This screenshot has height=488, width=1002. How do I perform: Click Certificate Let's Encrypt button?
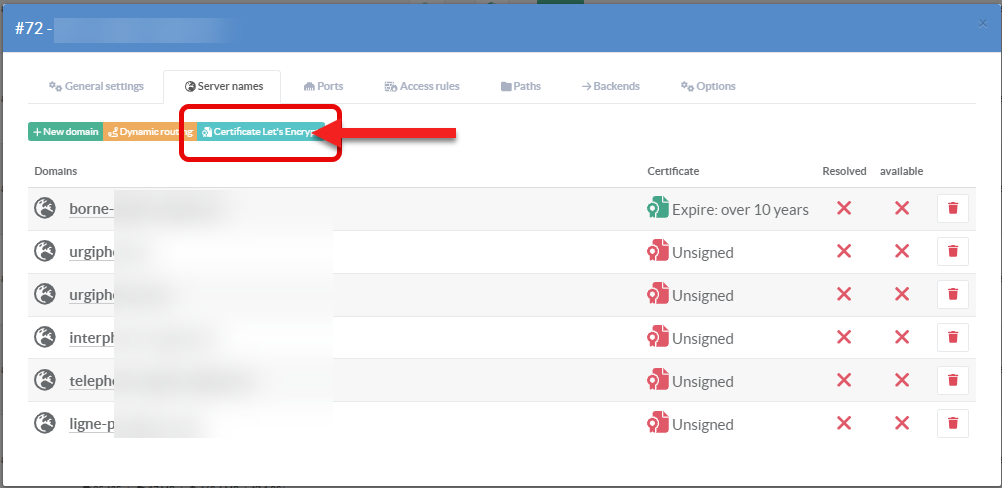(x=260, y=132)
